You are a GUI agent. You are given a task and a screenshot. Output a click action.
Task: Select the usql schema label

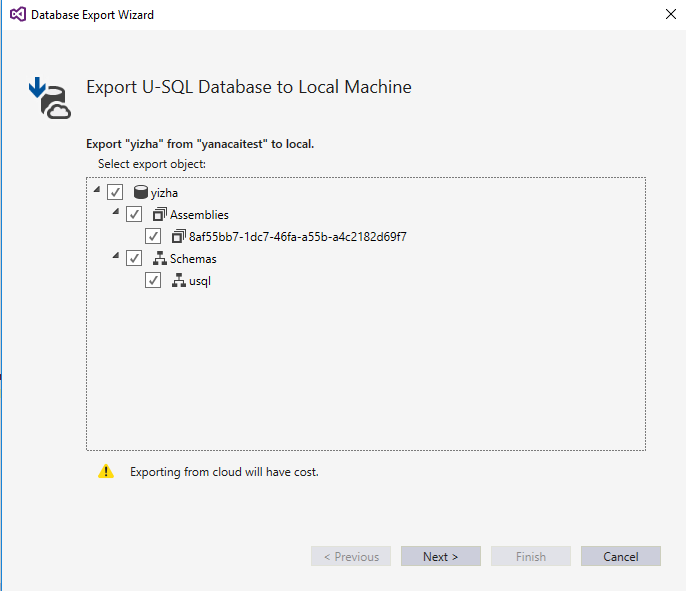200,281
